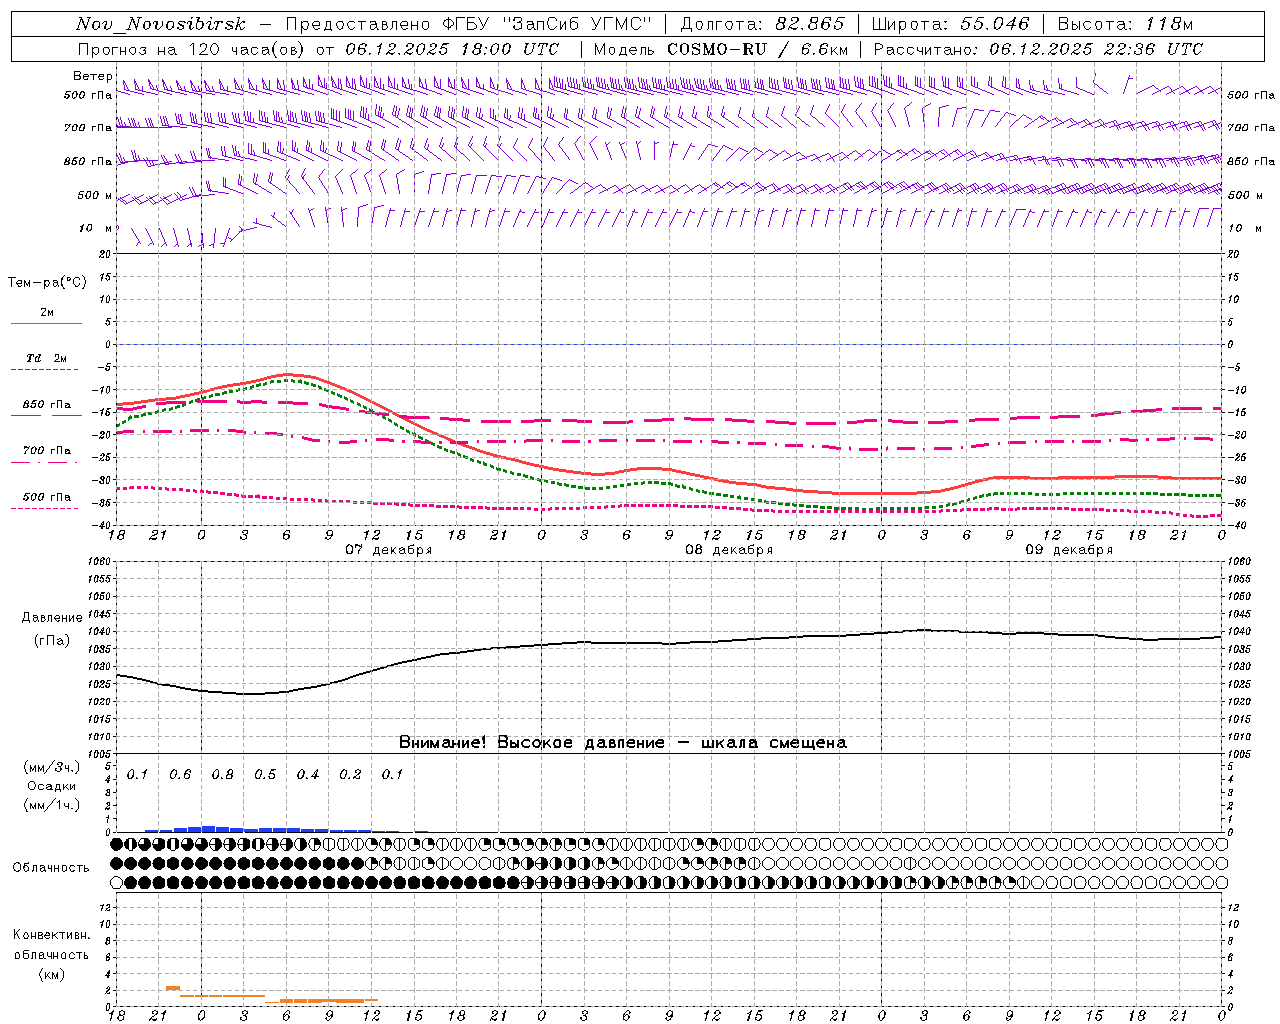
Task: Click the "Td 2м" dew point legend entry
Action: click(47, 358)
